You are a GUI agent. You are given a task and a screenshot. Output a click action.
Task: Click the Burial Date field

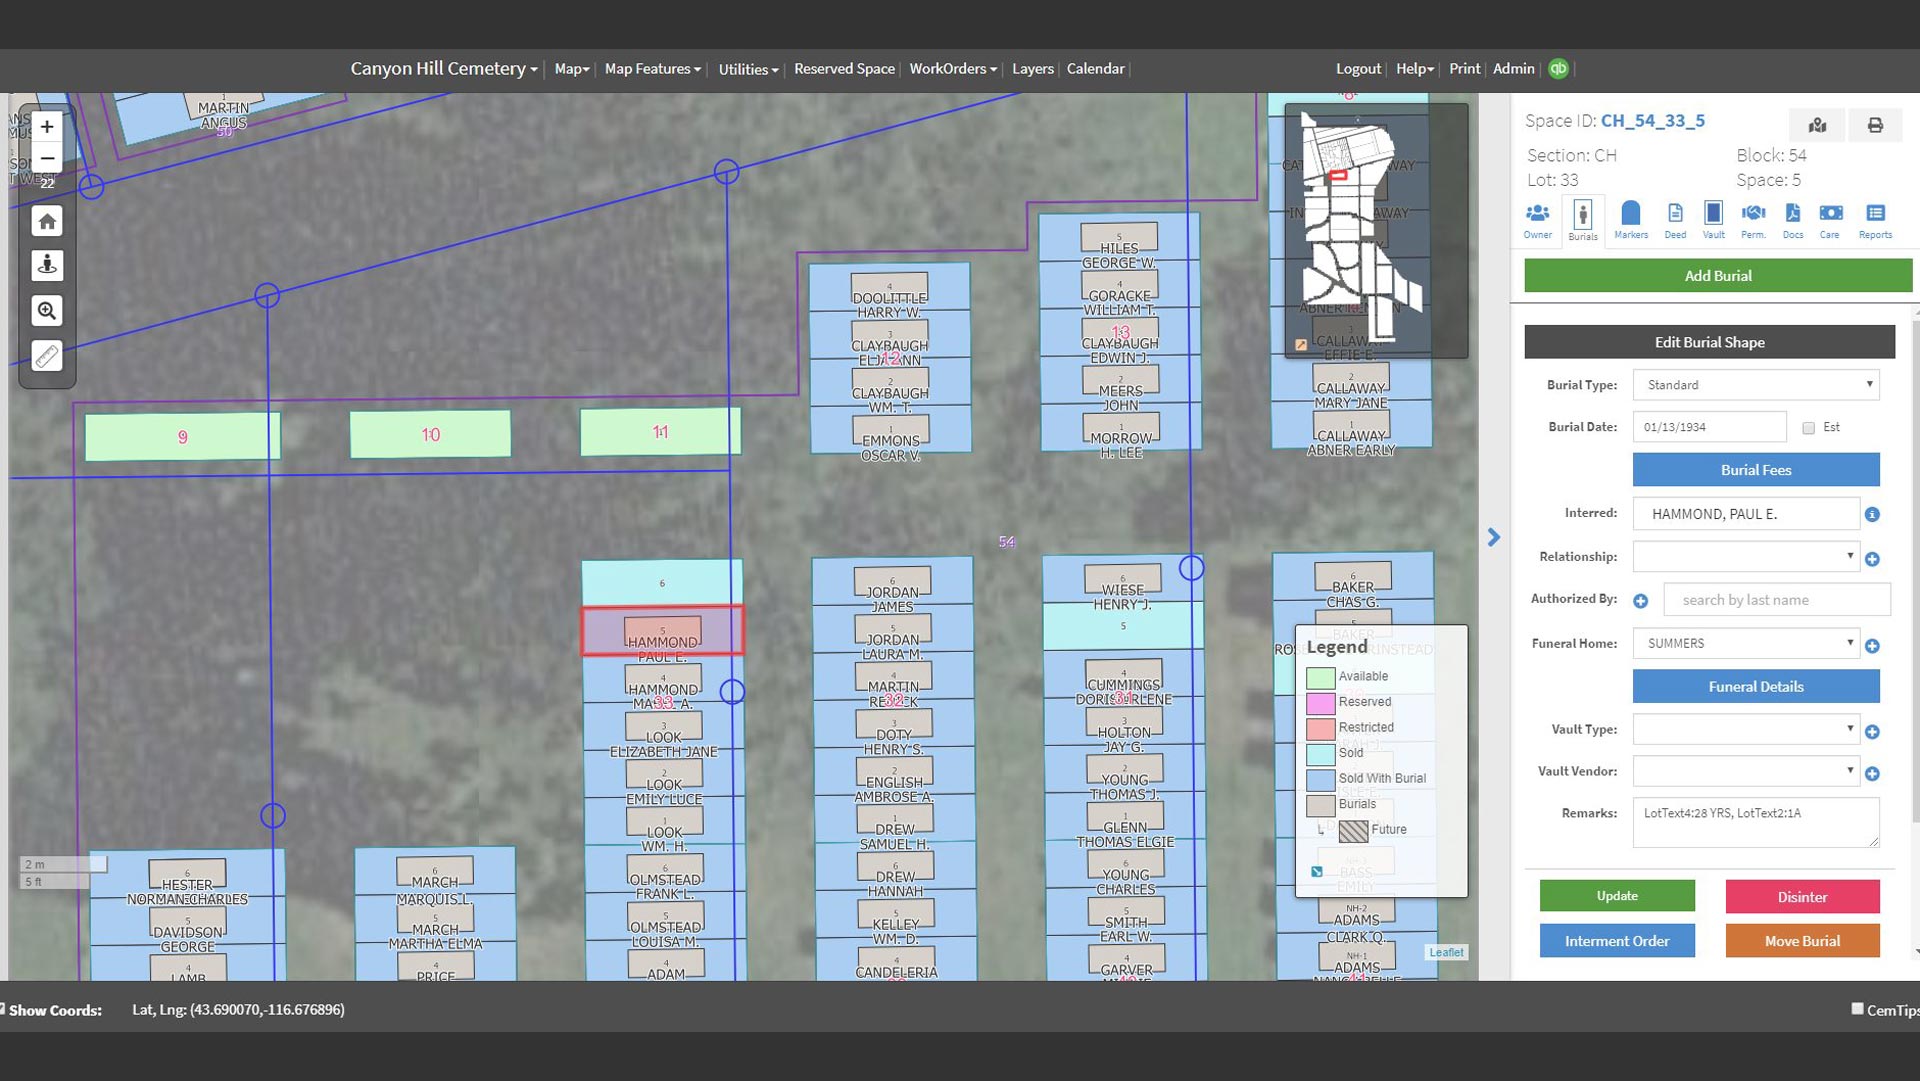[1709, 427]
